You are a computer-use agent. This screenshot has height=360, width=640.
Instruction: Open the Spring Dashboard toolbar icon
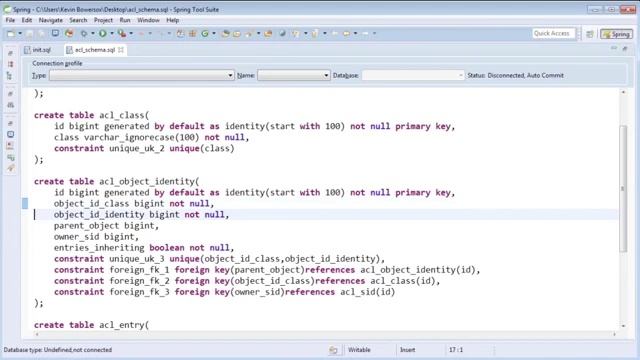pyautogui.click(x=69, y=33)
